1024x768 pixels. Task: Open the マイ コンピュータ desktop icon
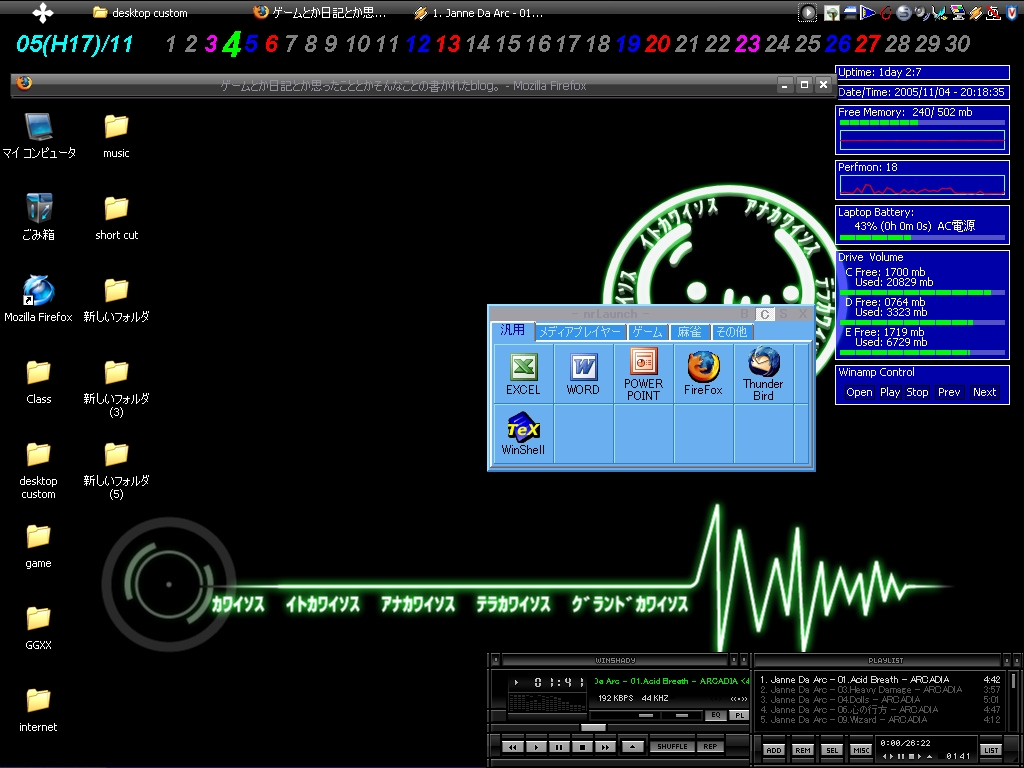pyautogui.click(x=39, y=136)
